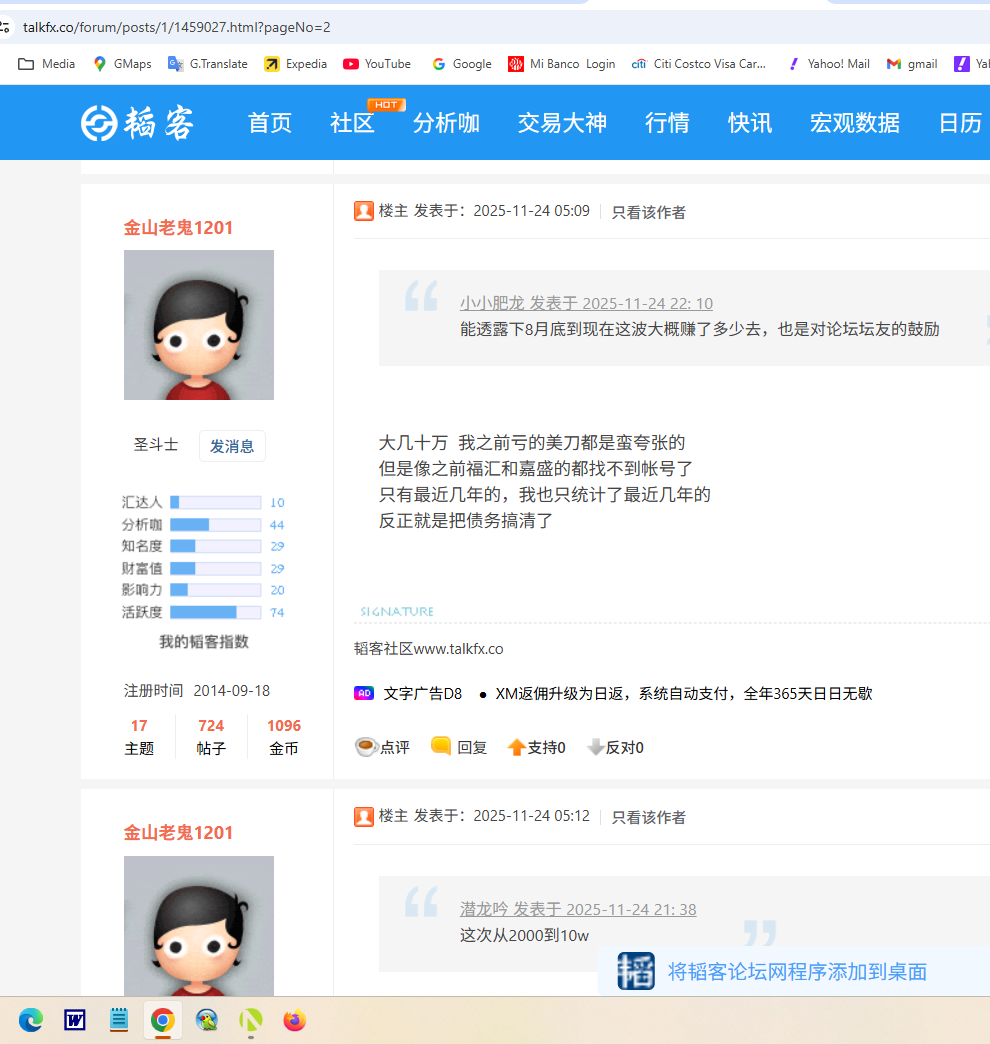Open the 宏观数据 navigation item

tap(854, 123)
